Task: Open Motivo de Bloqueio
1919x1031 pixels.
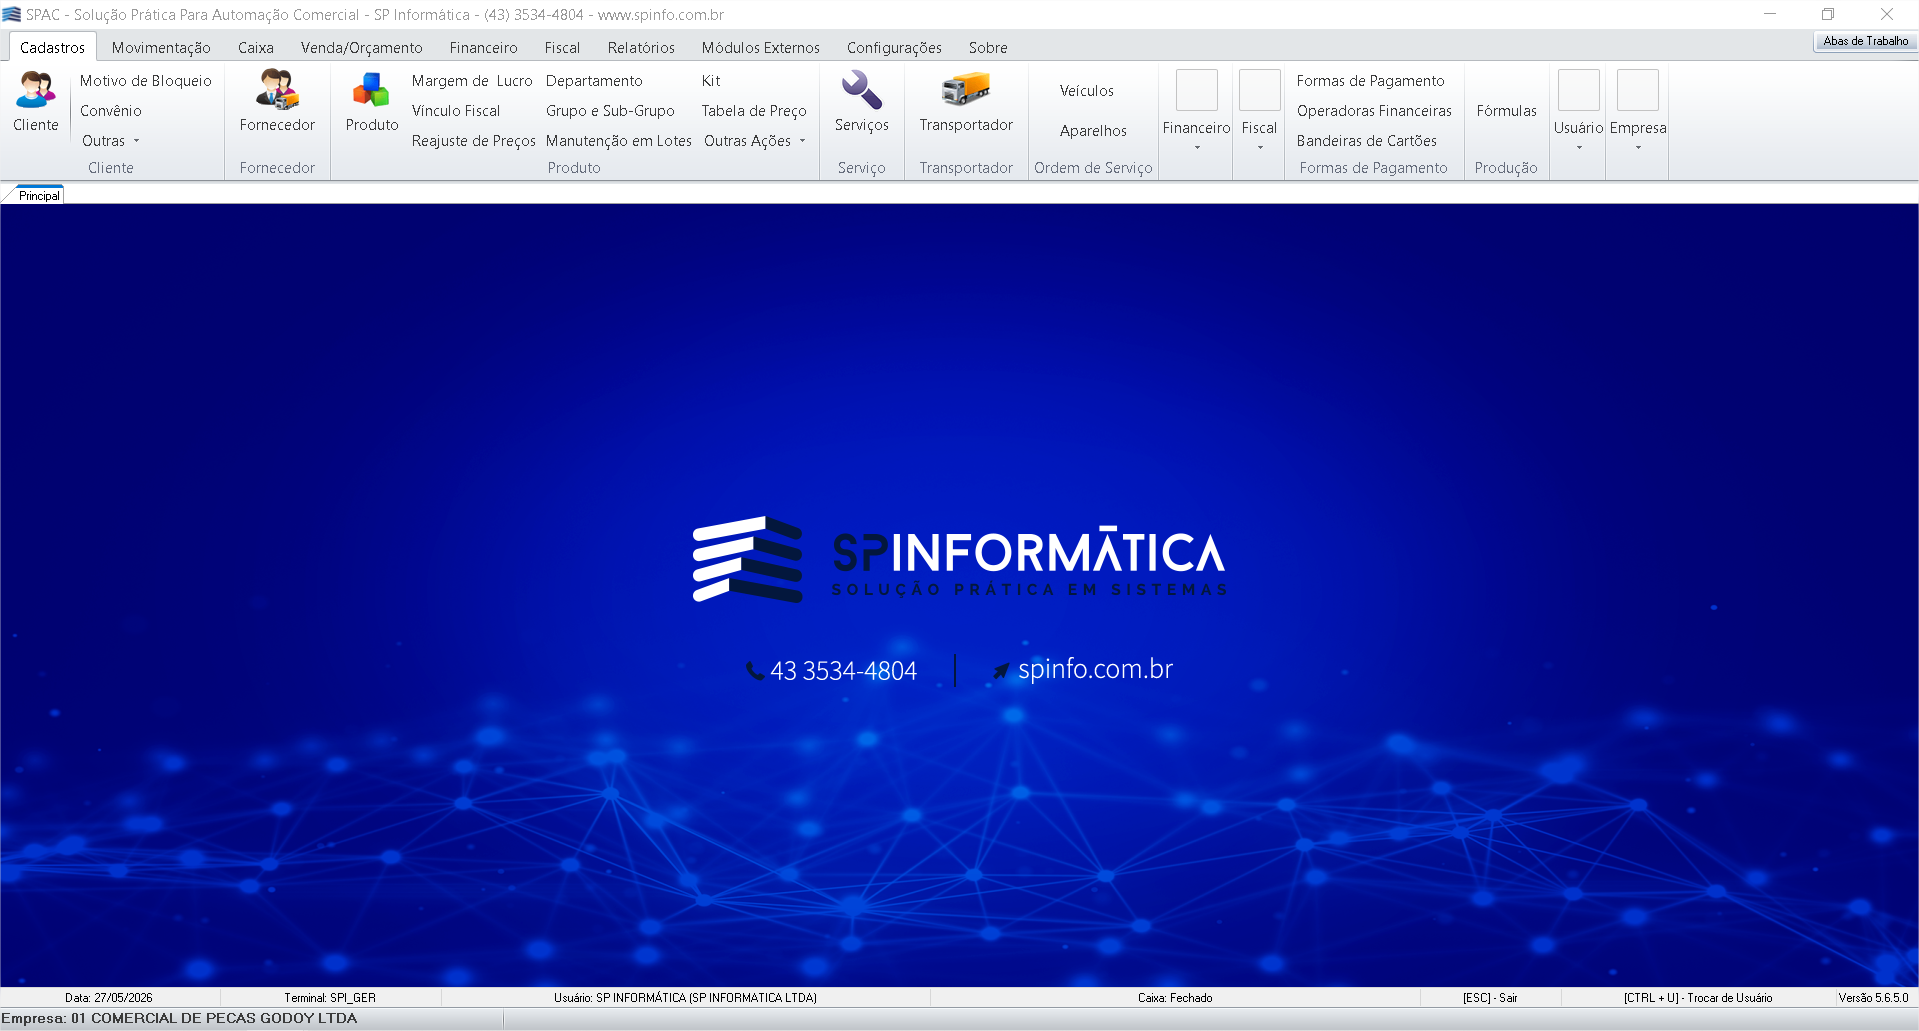Action: click(x=146, y=81)
